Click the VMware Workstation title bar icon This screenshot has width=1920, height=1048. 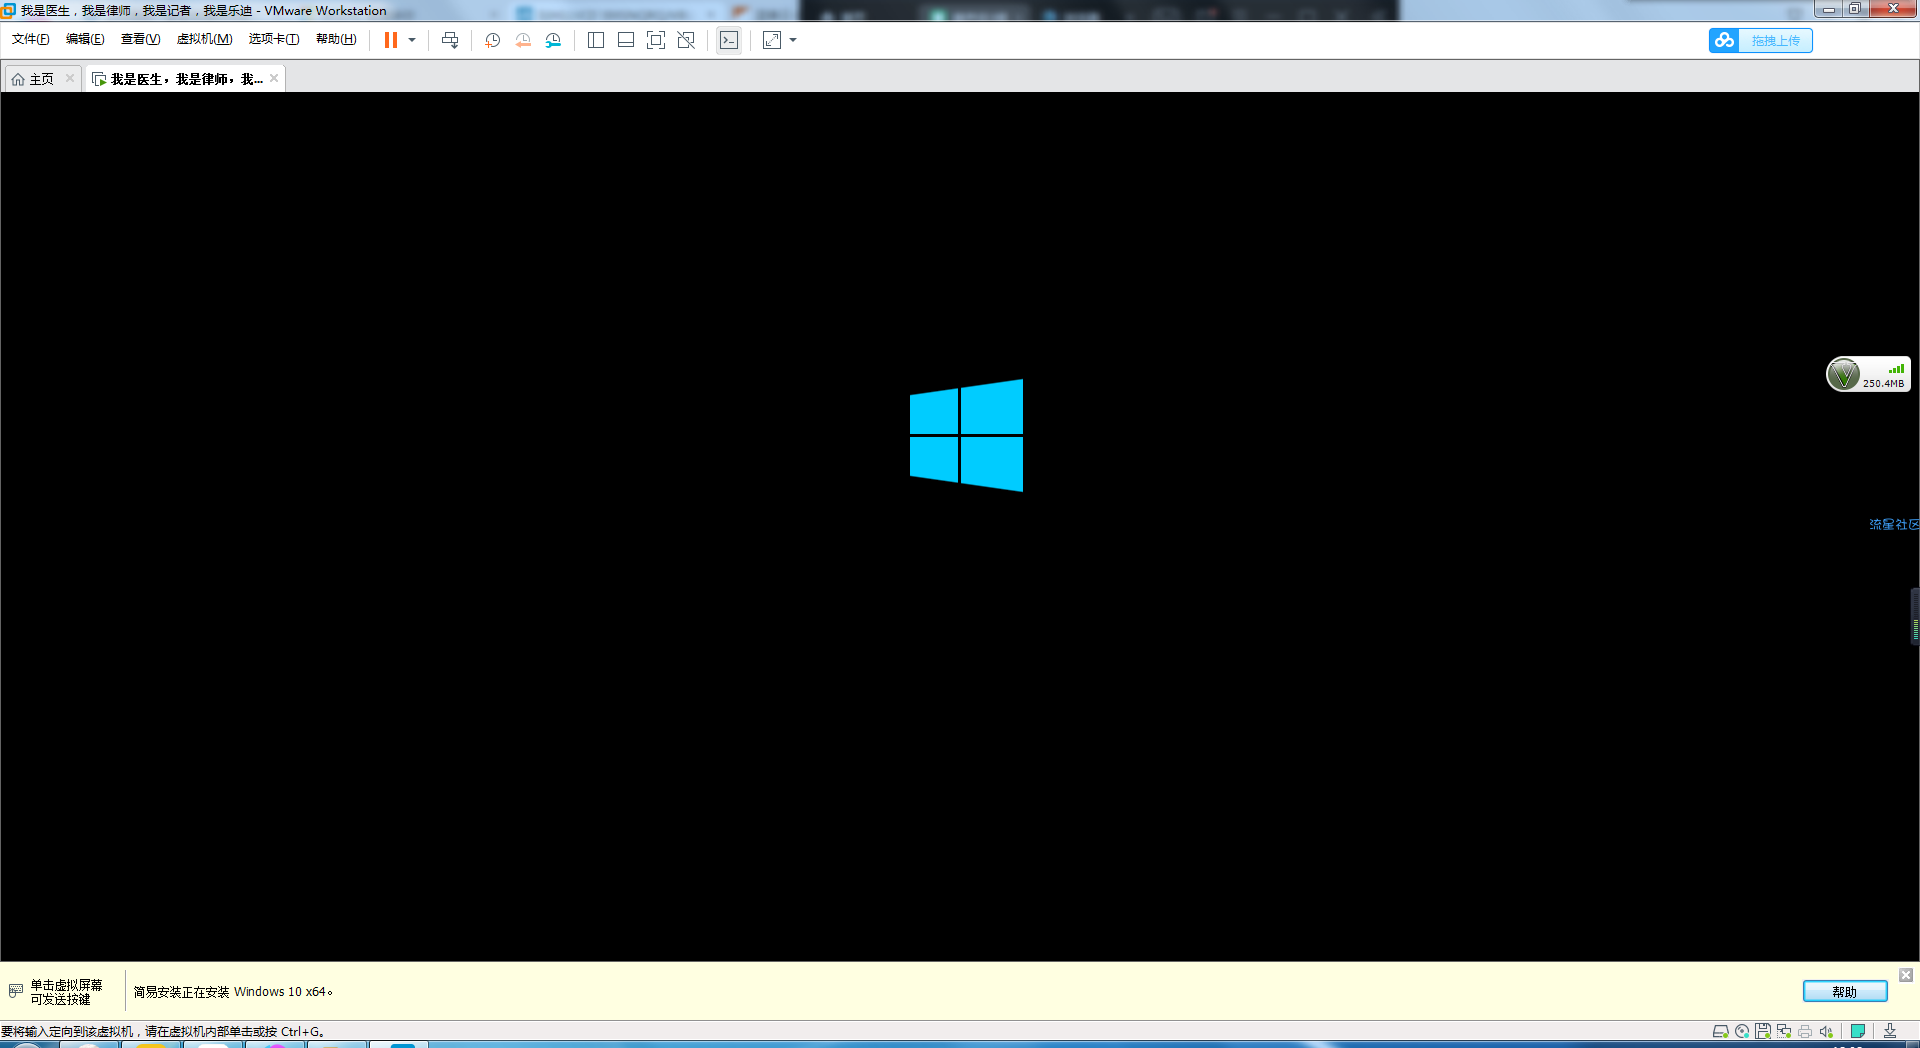9,10
